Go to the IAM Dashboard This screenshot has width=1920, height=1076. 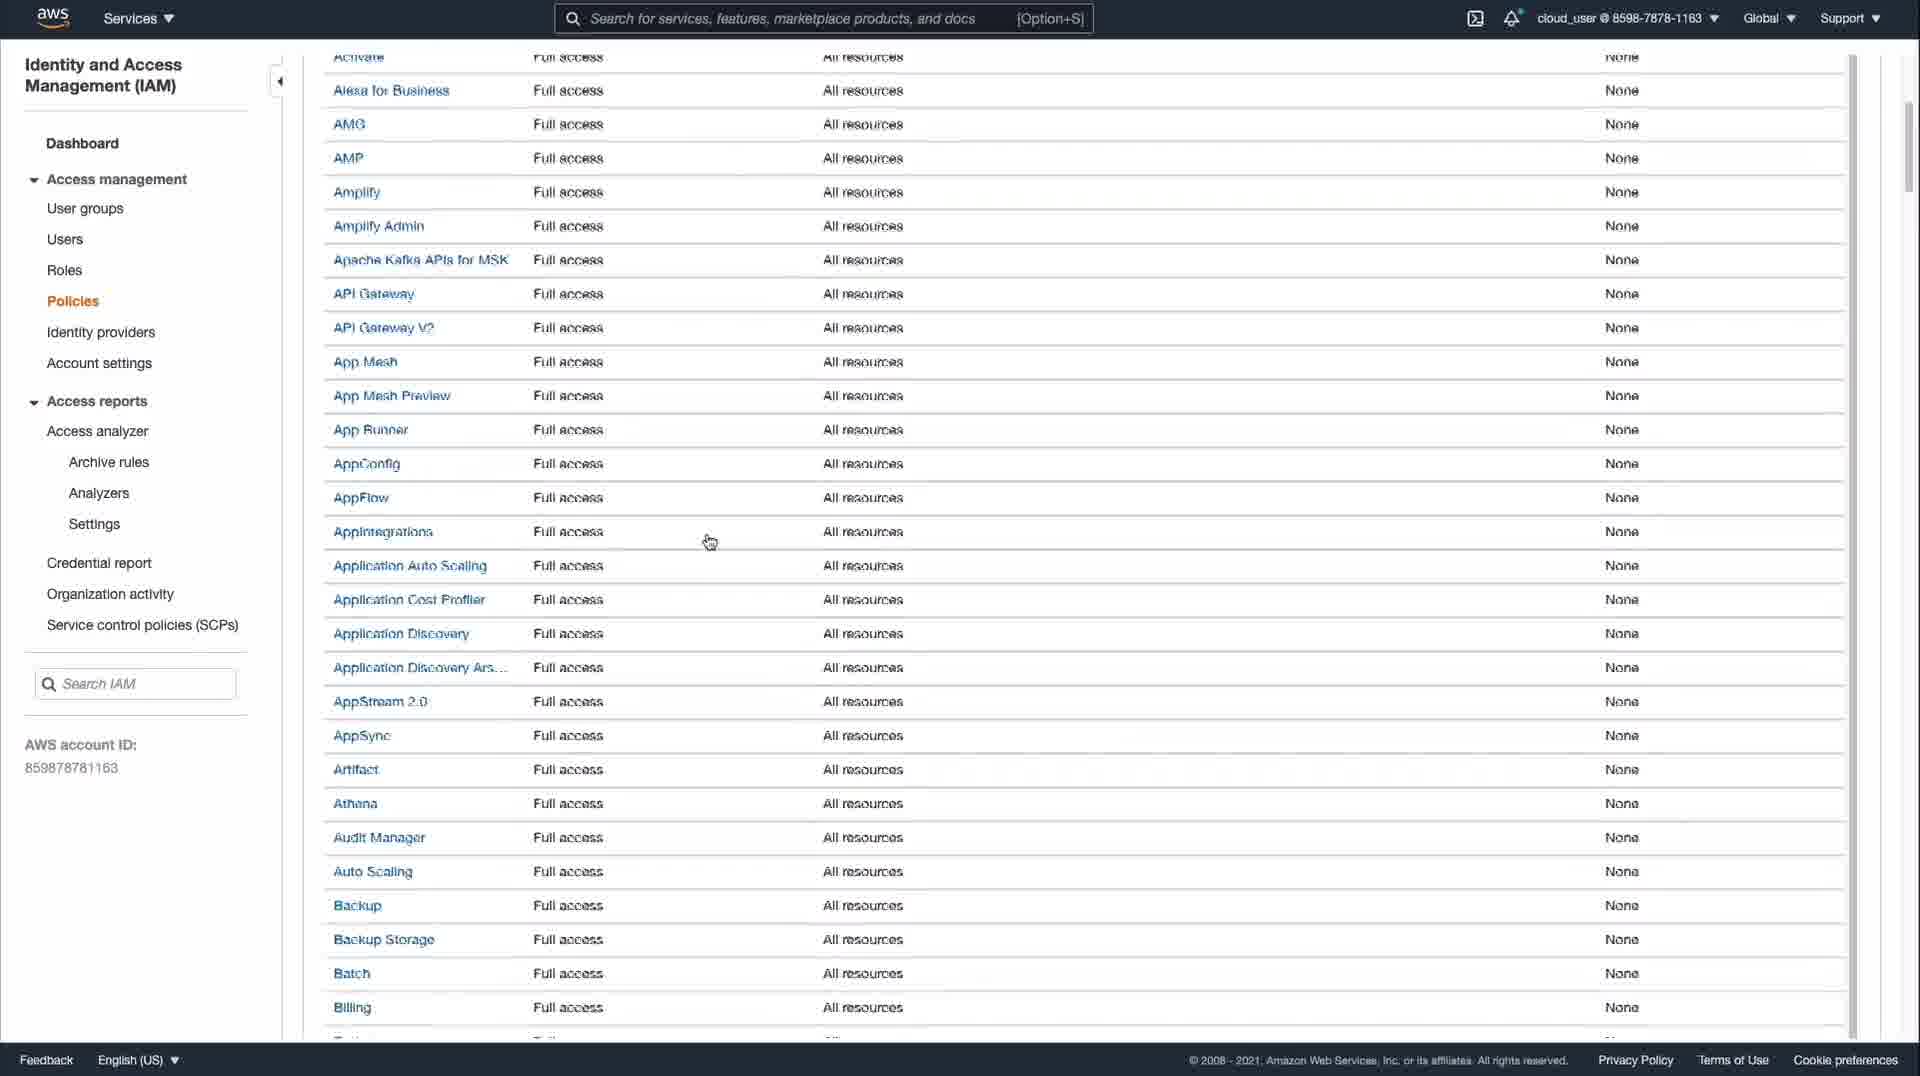click(82, 143)
